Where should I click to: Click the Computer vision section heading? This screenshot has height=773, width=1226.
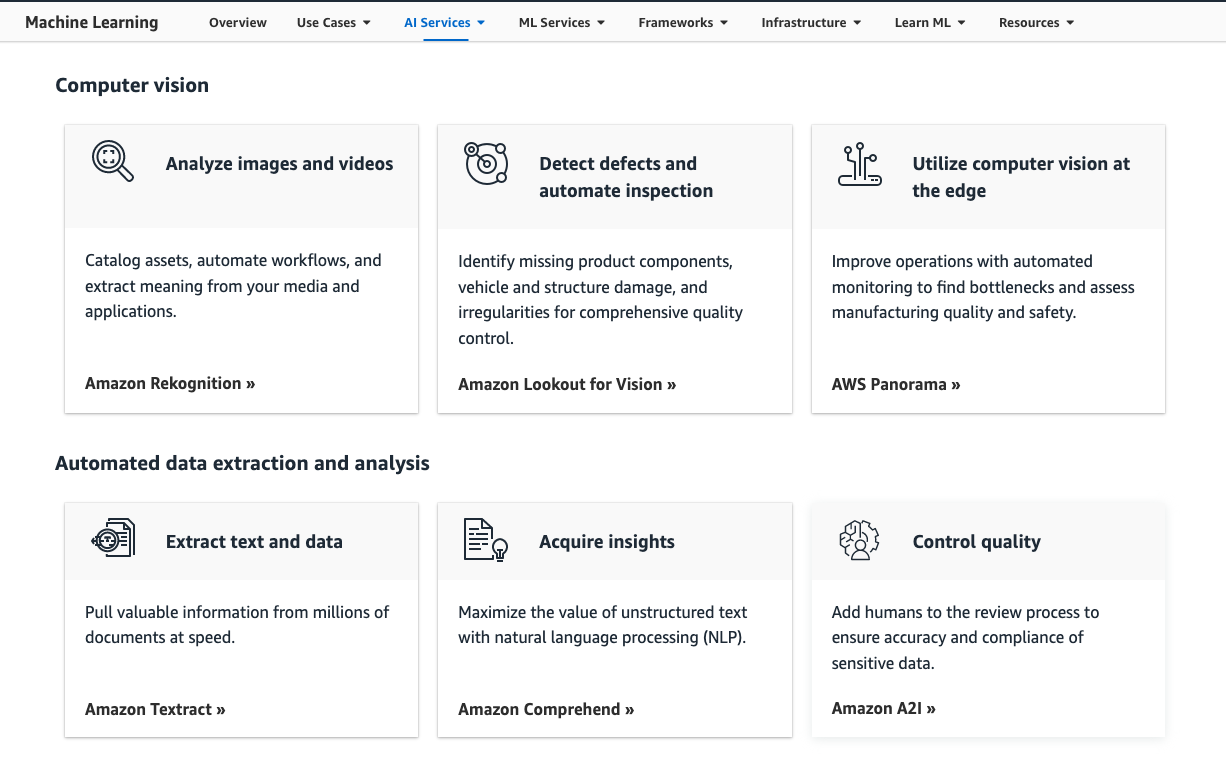click(x=132, y=85)
